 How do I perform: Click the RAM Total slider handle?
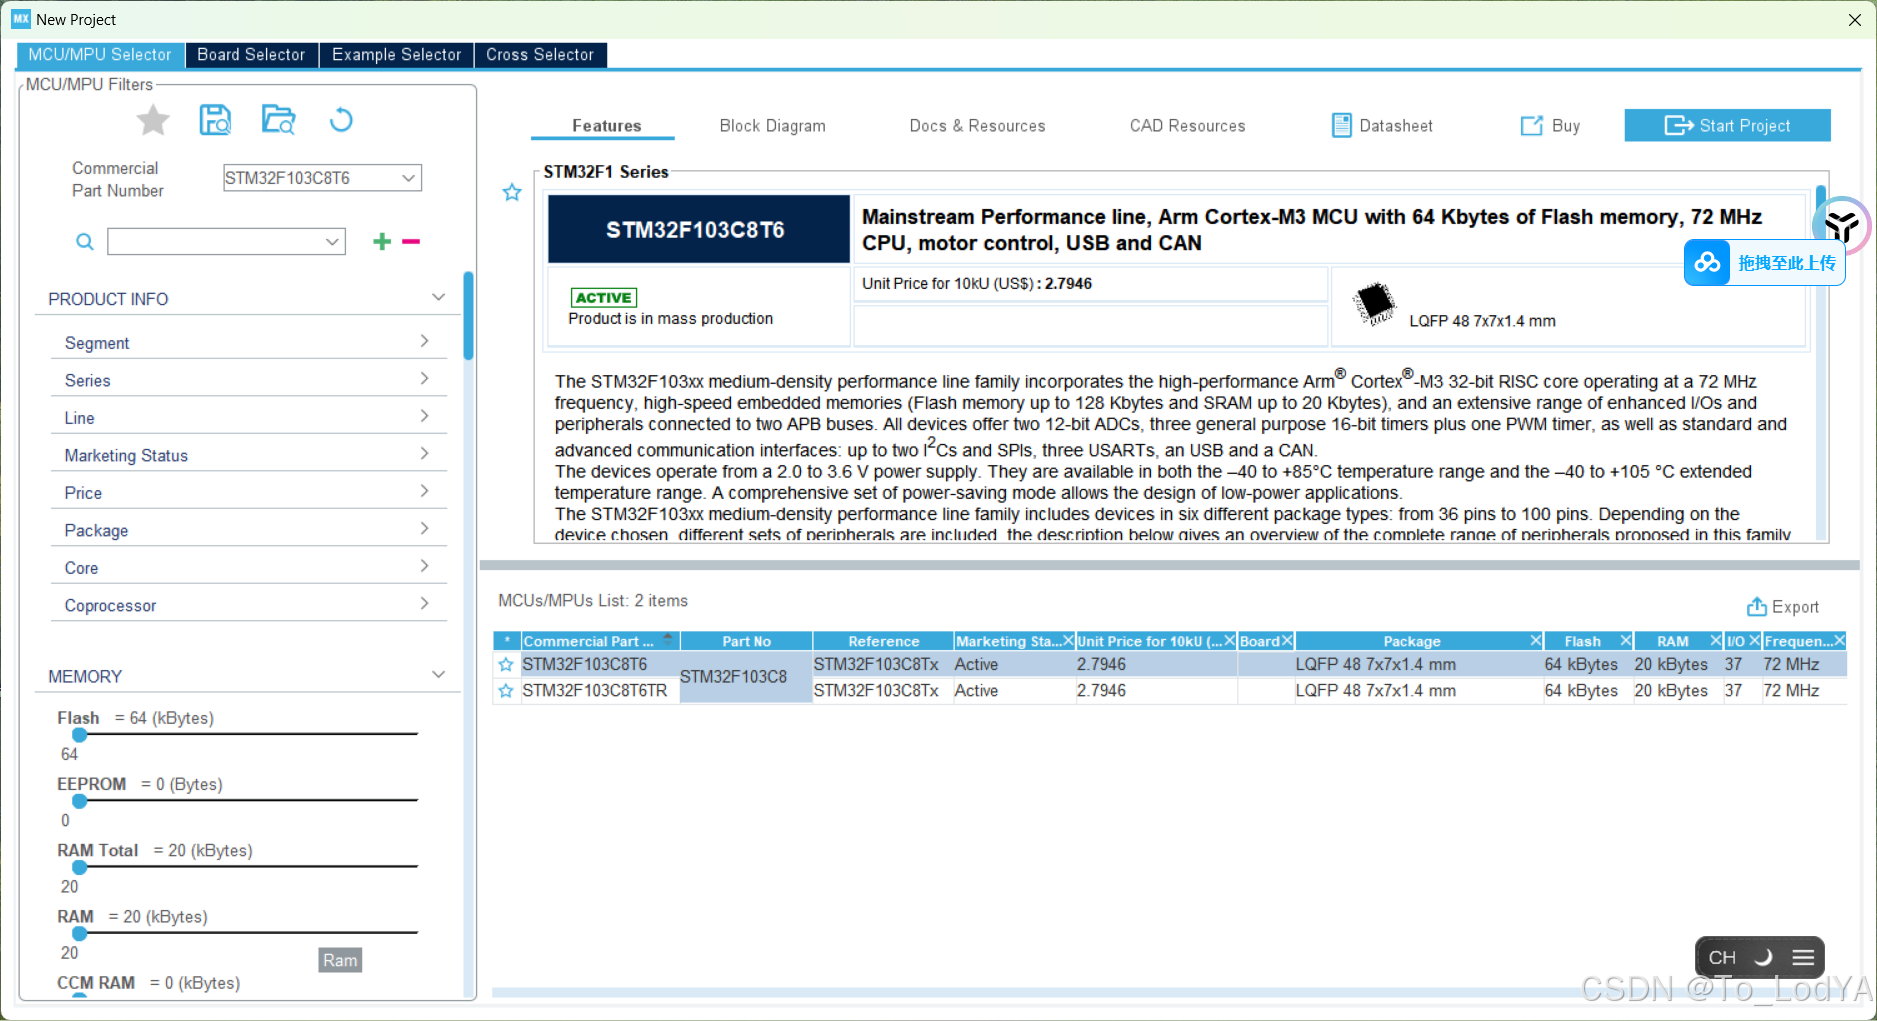pyautogui.click(x=79, y=867)
